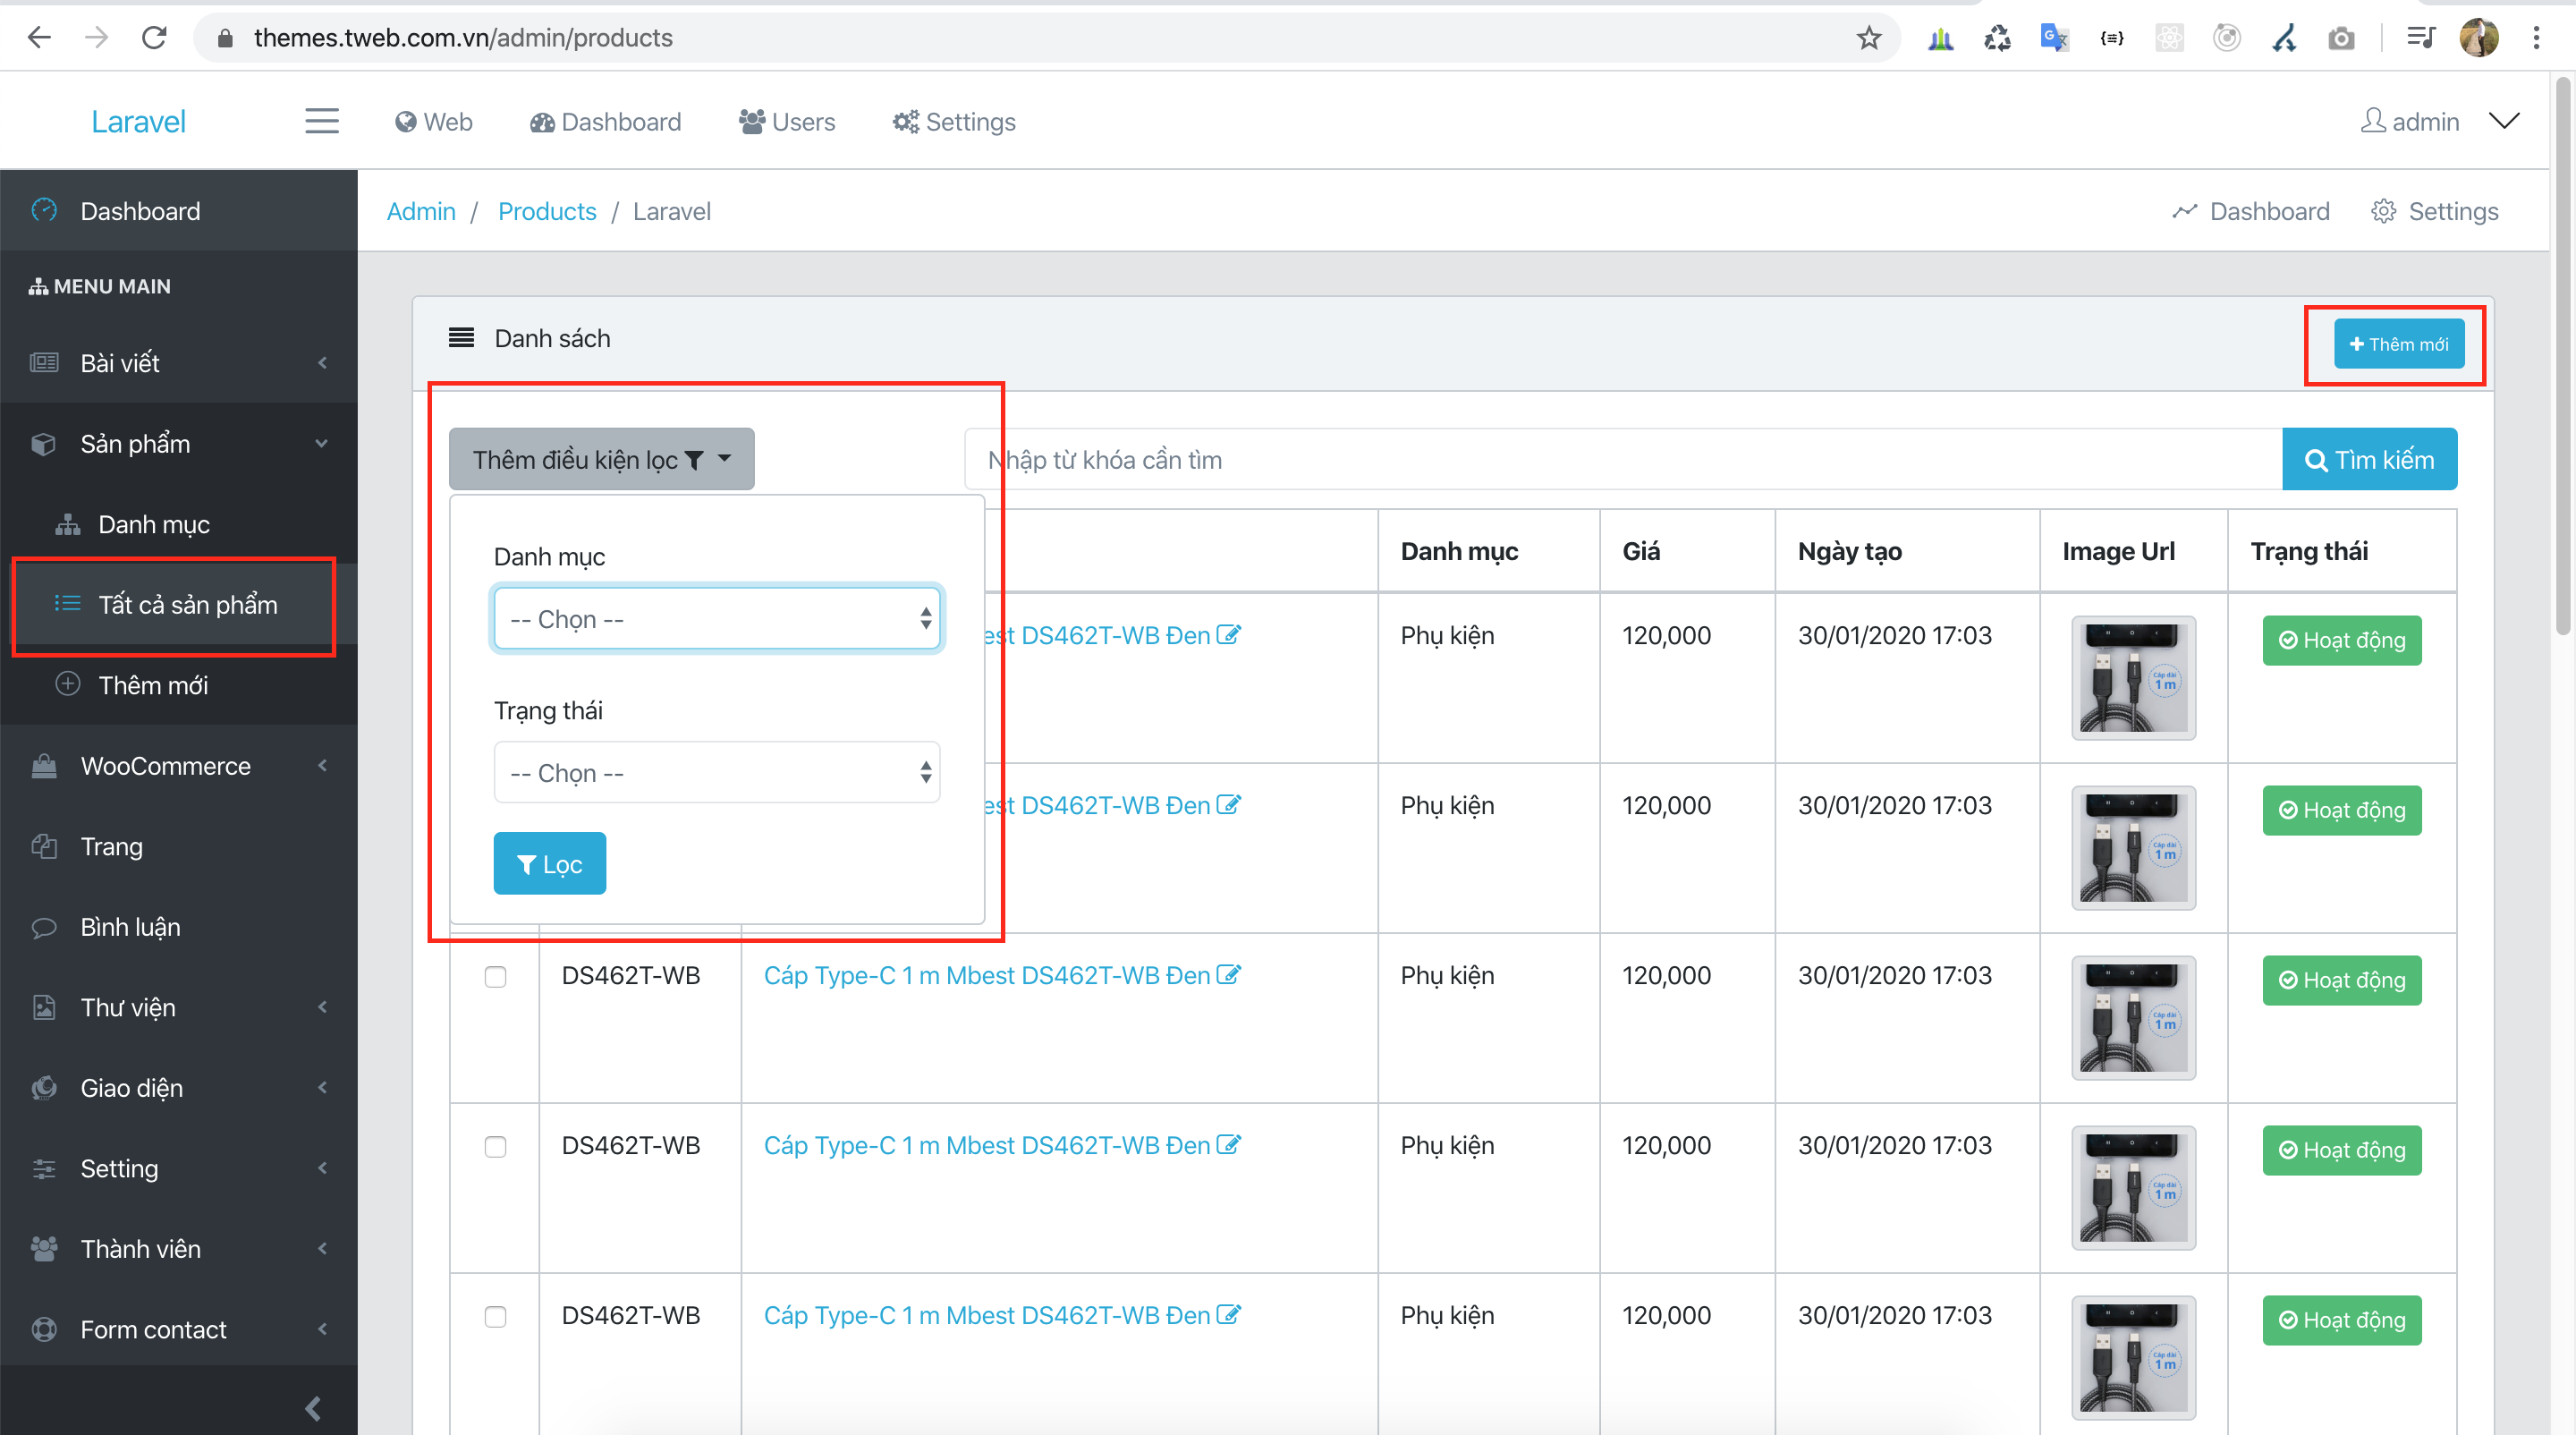Select the checkbox beside second DS462T-WB item
Image resolution: width=2576 pixels, height=1435 pixels.
pos(495,1147)
